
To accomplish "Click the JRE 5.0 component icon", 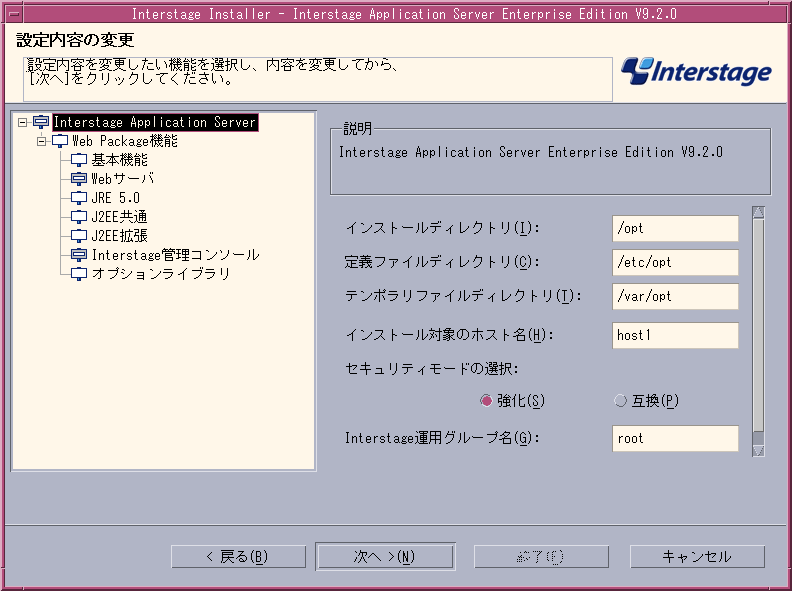I will pos(79,198).
